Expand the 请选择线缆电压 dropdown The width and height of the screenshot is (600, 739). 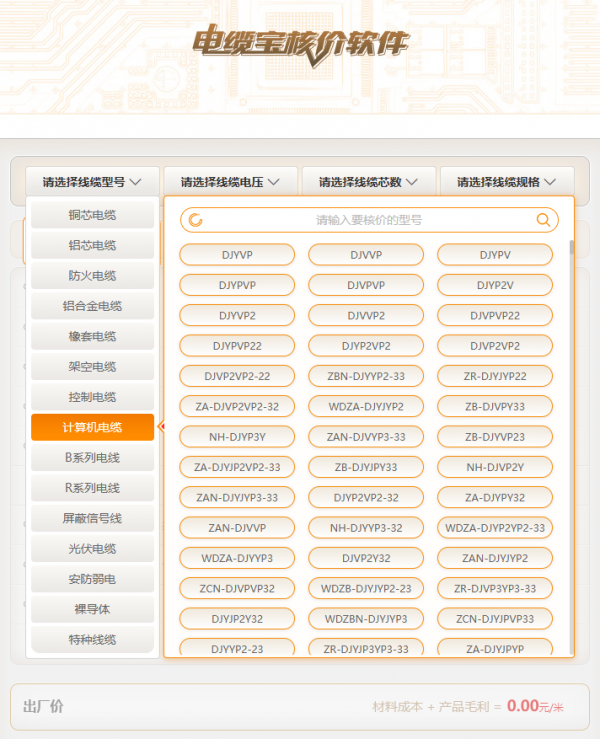click(x=230, y=182)
